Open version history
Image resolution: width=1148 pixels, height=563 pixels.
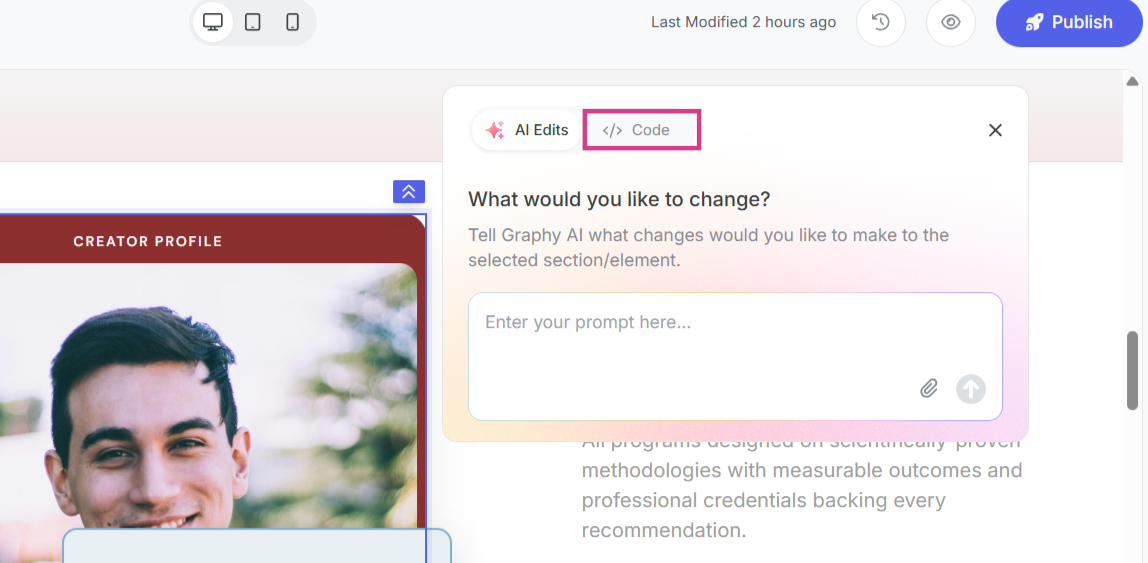pos(881,22)
